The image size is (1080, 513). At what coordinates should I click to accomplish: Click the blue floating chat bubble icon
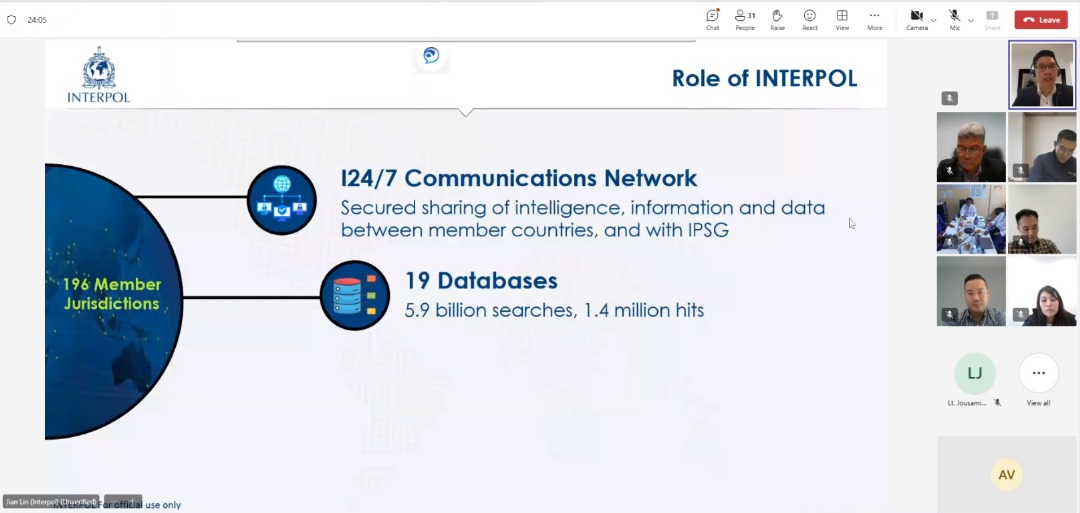coord(431,55)
